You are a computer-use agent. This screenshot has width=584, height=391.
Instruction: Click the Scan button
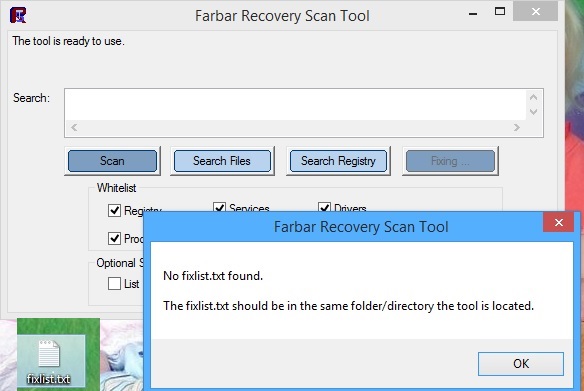[112, 161]
